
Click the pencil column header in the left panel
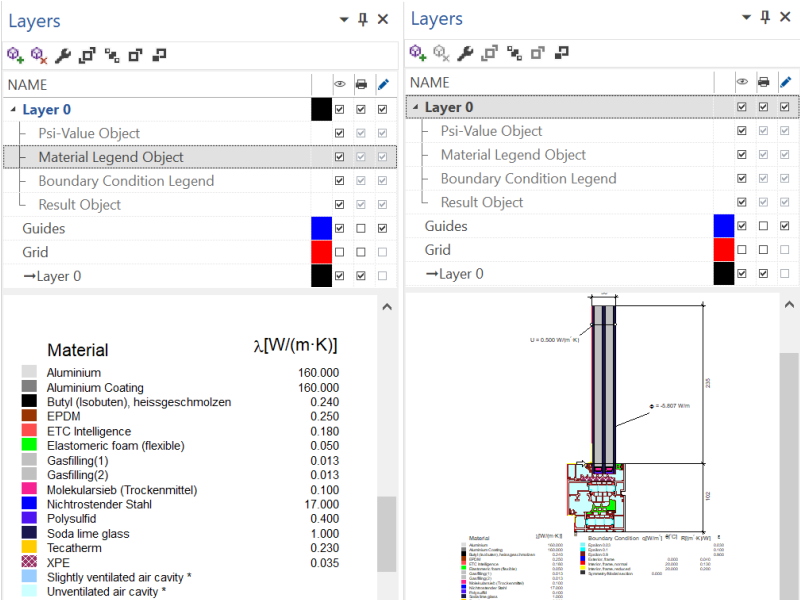(x=383, y=84)
